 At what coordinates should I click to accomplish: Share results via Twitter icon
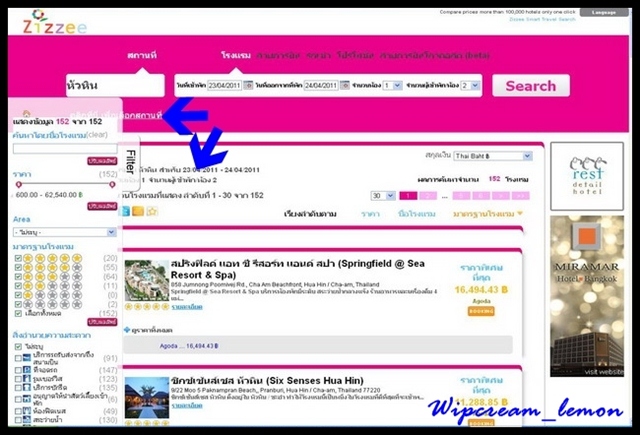(125, 211)
